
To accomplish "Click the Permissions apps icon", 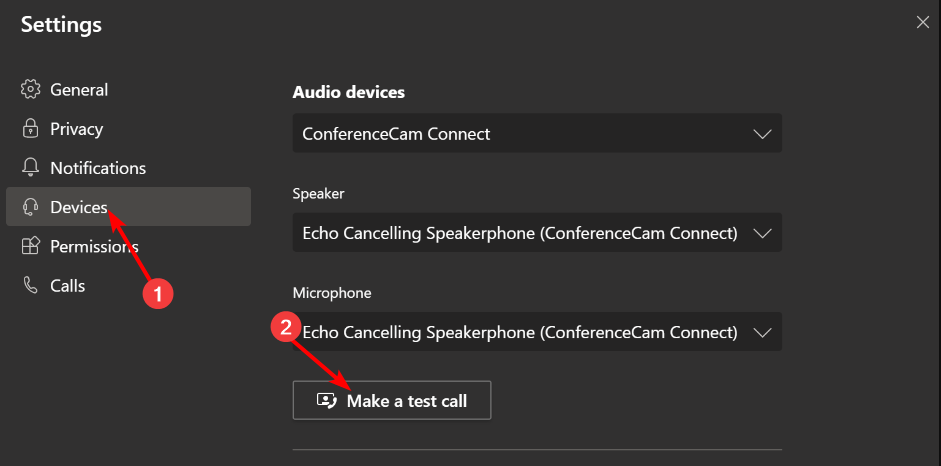I will click(x=30, y=246).
